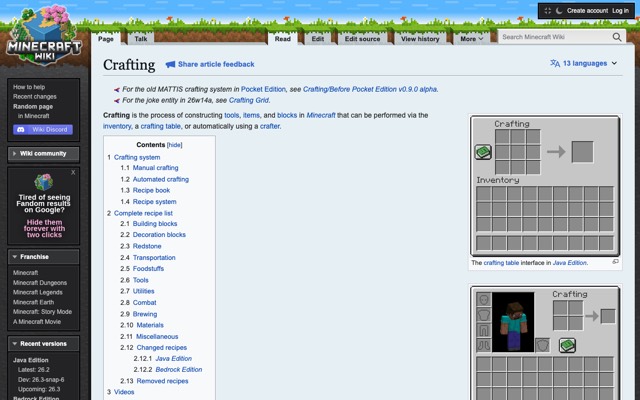Select the Read tab

(x=282, y=39)
